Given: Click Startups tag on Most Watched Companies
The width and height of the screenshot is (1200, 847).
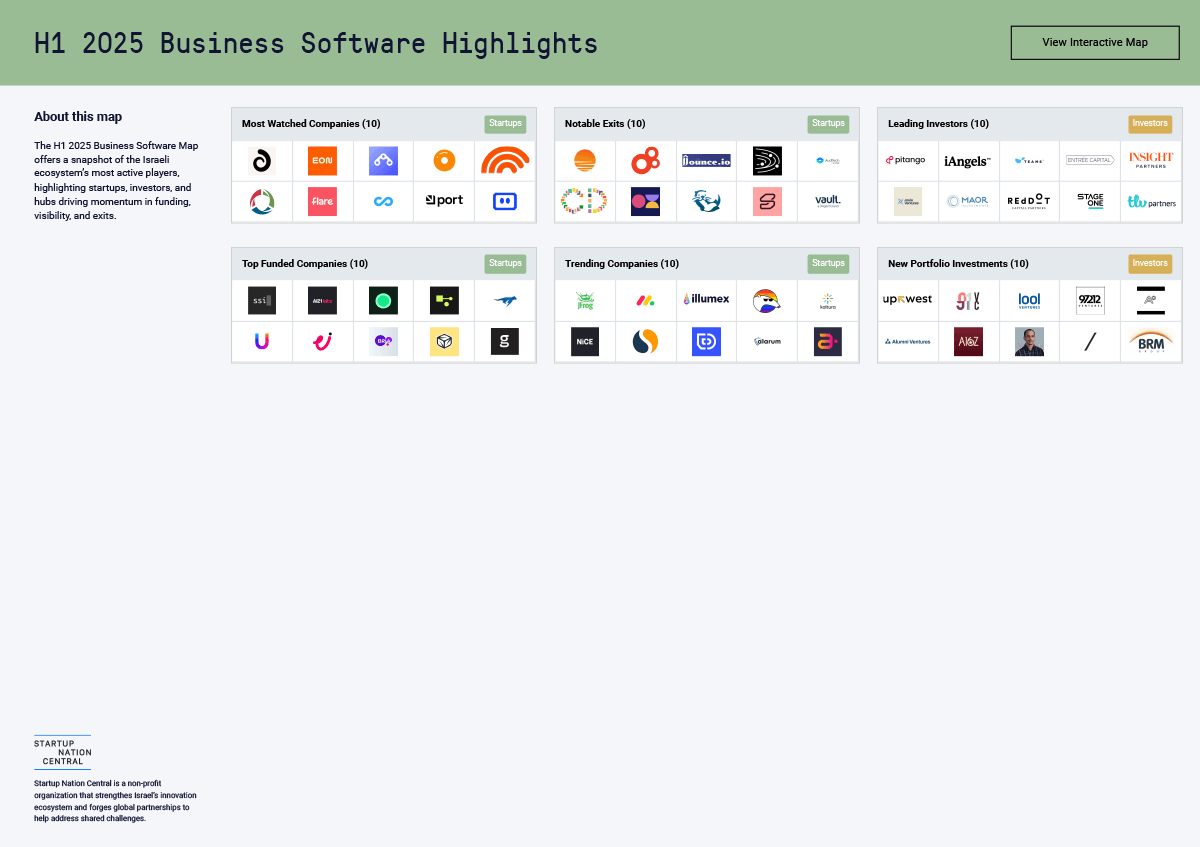Looking at the screenshot, I should pos(505,124).
